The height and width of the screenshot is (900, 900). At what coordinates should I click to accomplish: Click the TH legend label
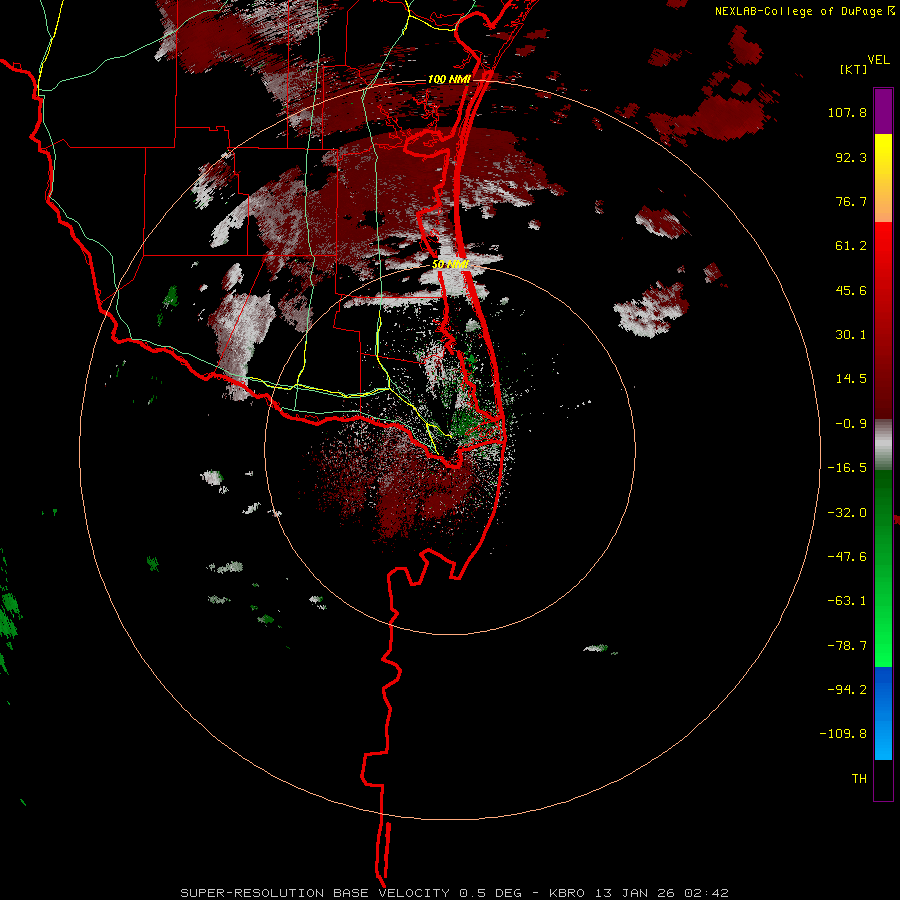click(859, 779)
